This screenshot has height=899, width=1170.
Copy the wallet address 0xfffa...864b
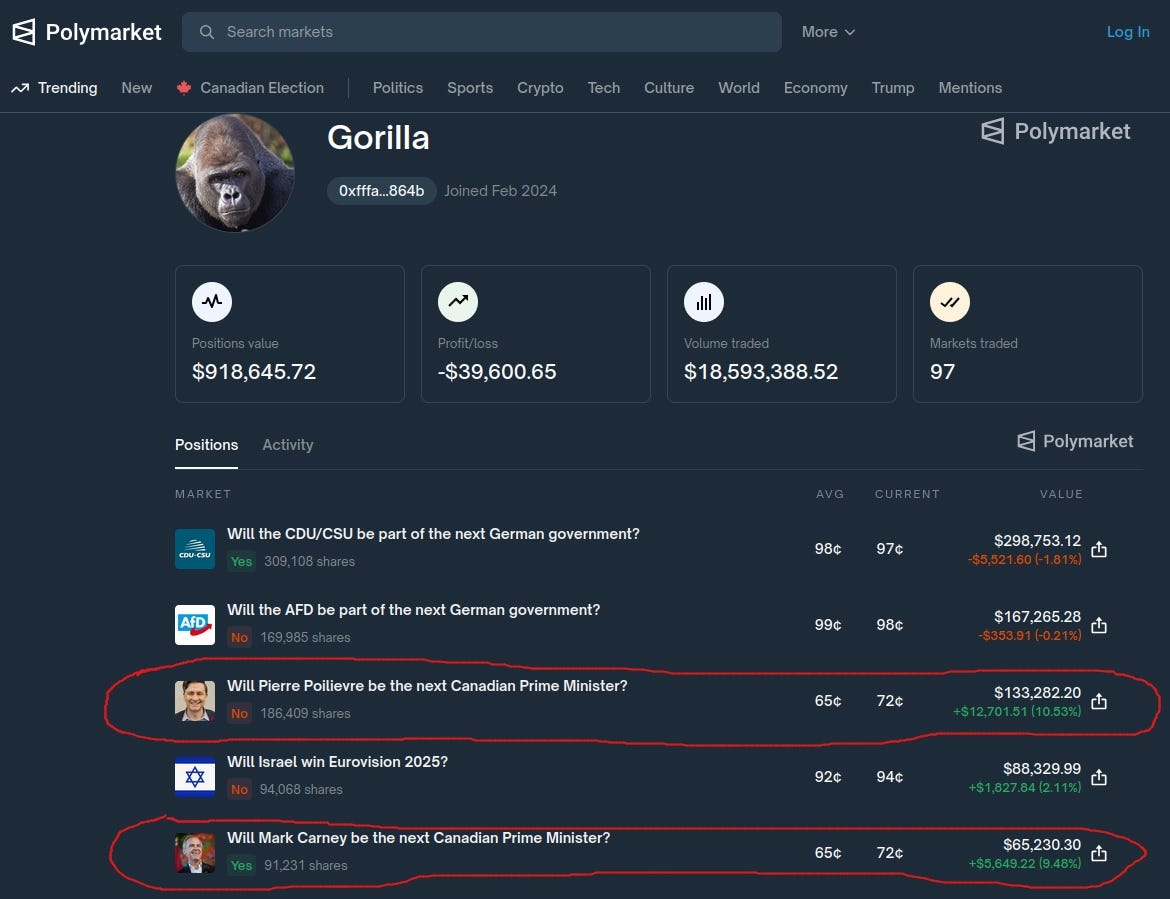point(381,191)
